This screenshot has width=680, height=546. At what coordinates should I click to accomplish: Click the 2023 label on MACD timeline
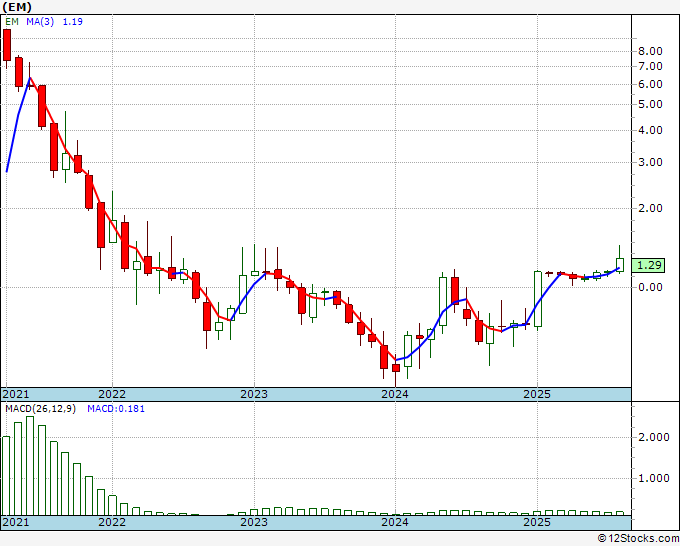pyautogui.click(x=254, y=522)
